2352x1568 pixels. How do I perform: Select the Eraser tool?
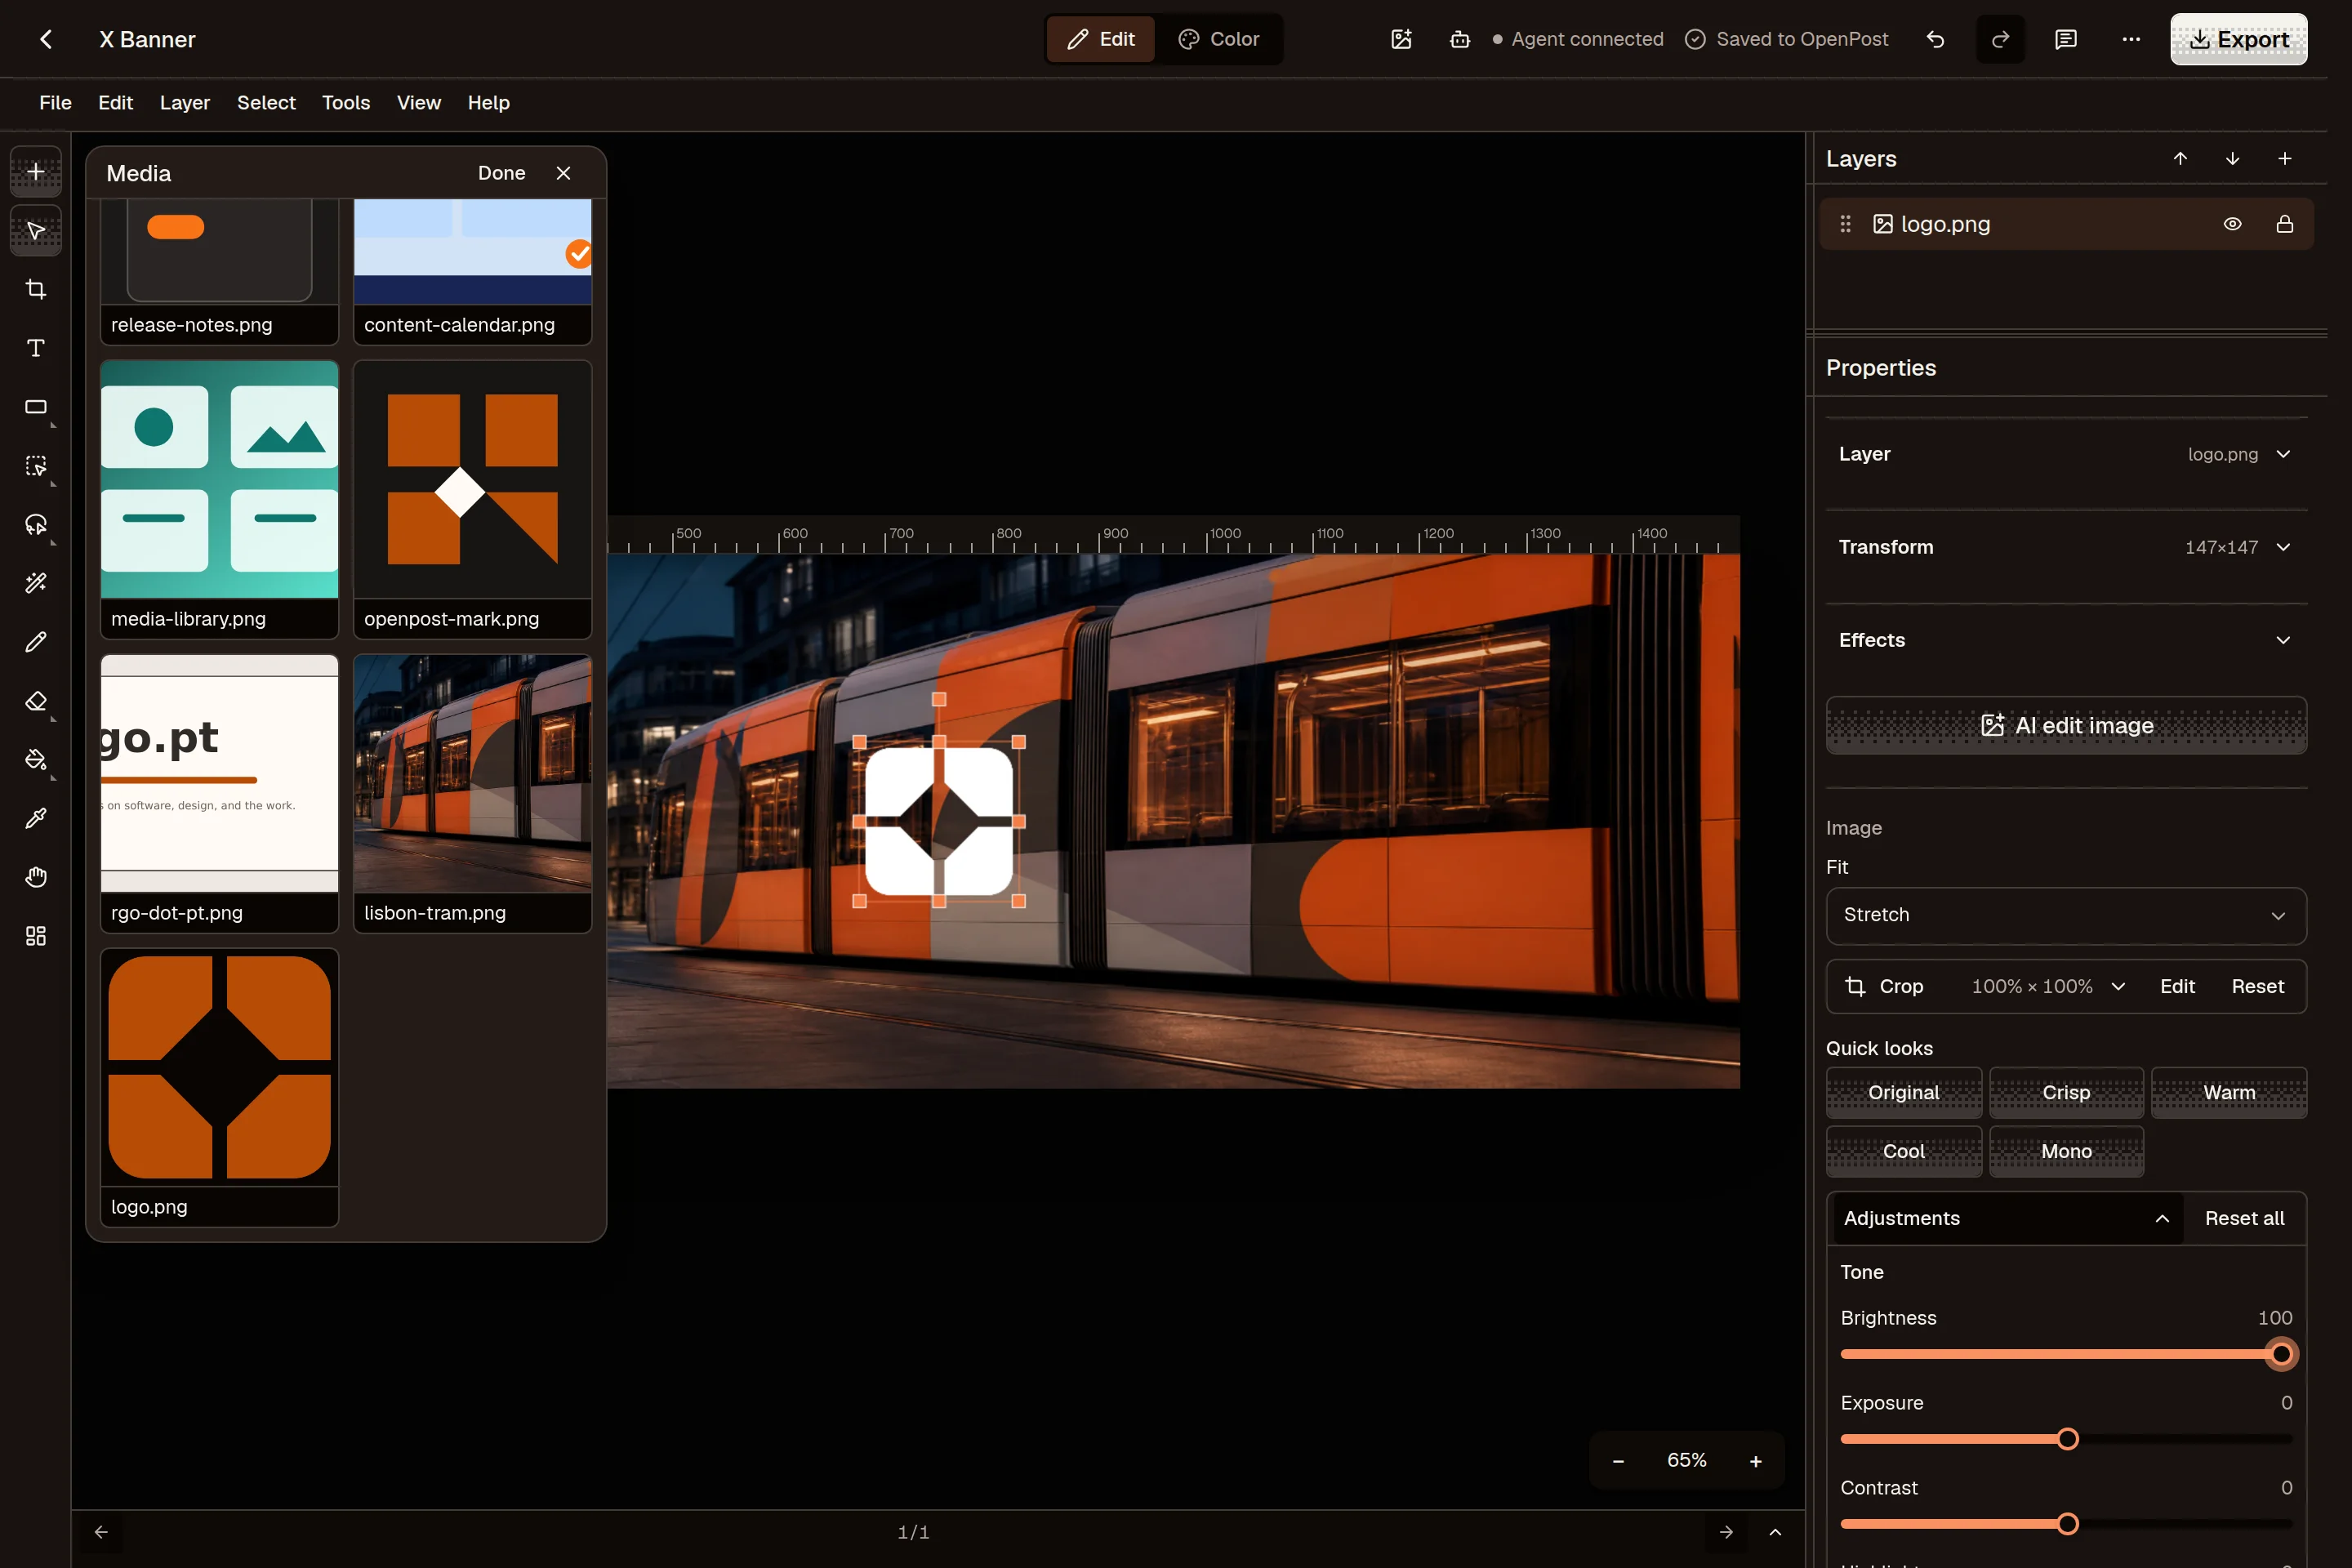tap(36, 701)
